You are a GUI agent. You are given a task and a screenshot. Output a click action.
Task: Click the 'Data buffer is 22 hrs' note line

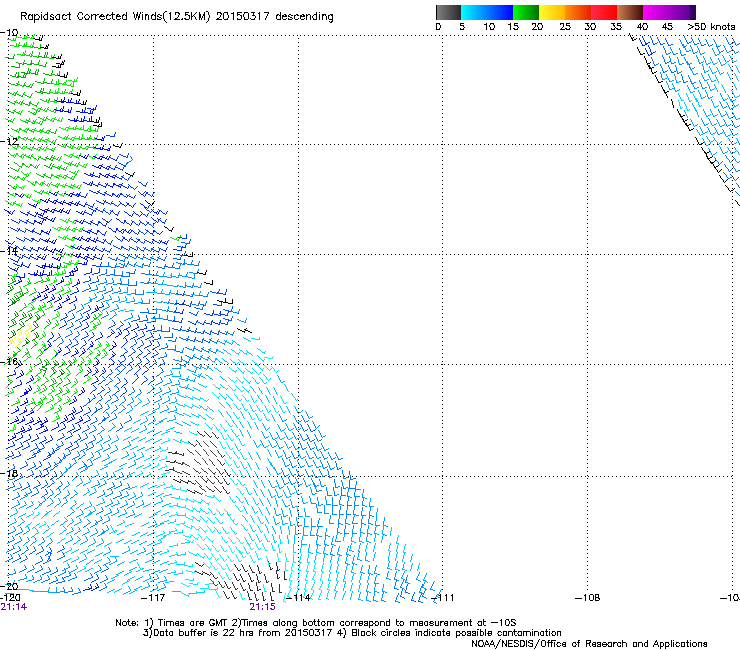click(x=352, y=633)
